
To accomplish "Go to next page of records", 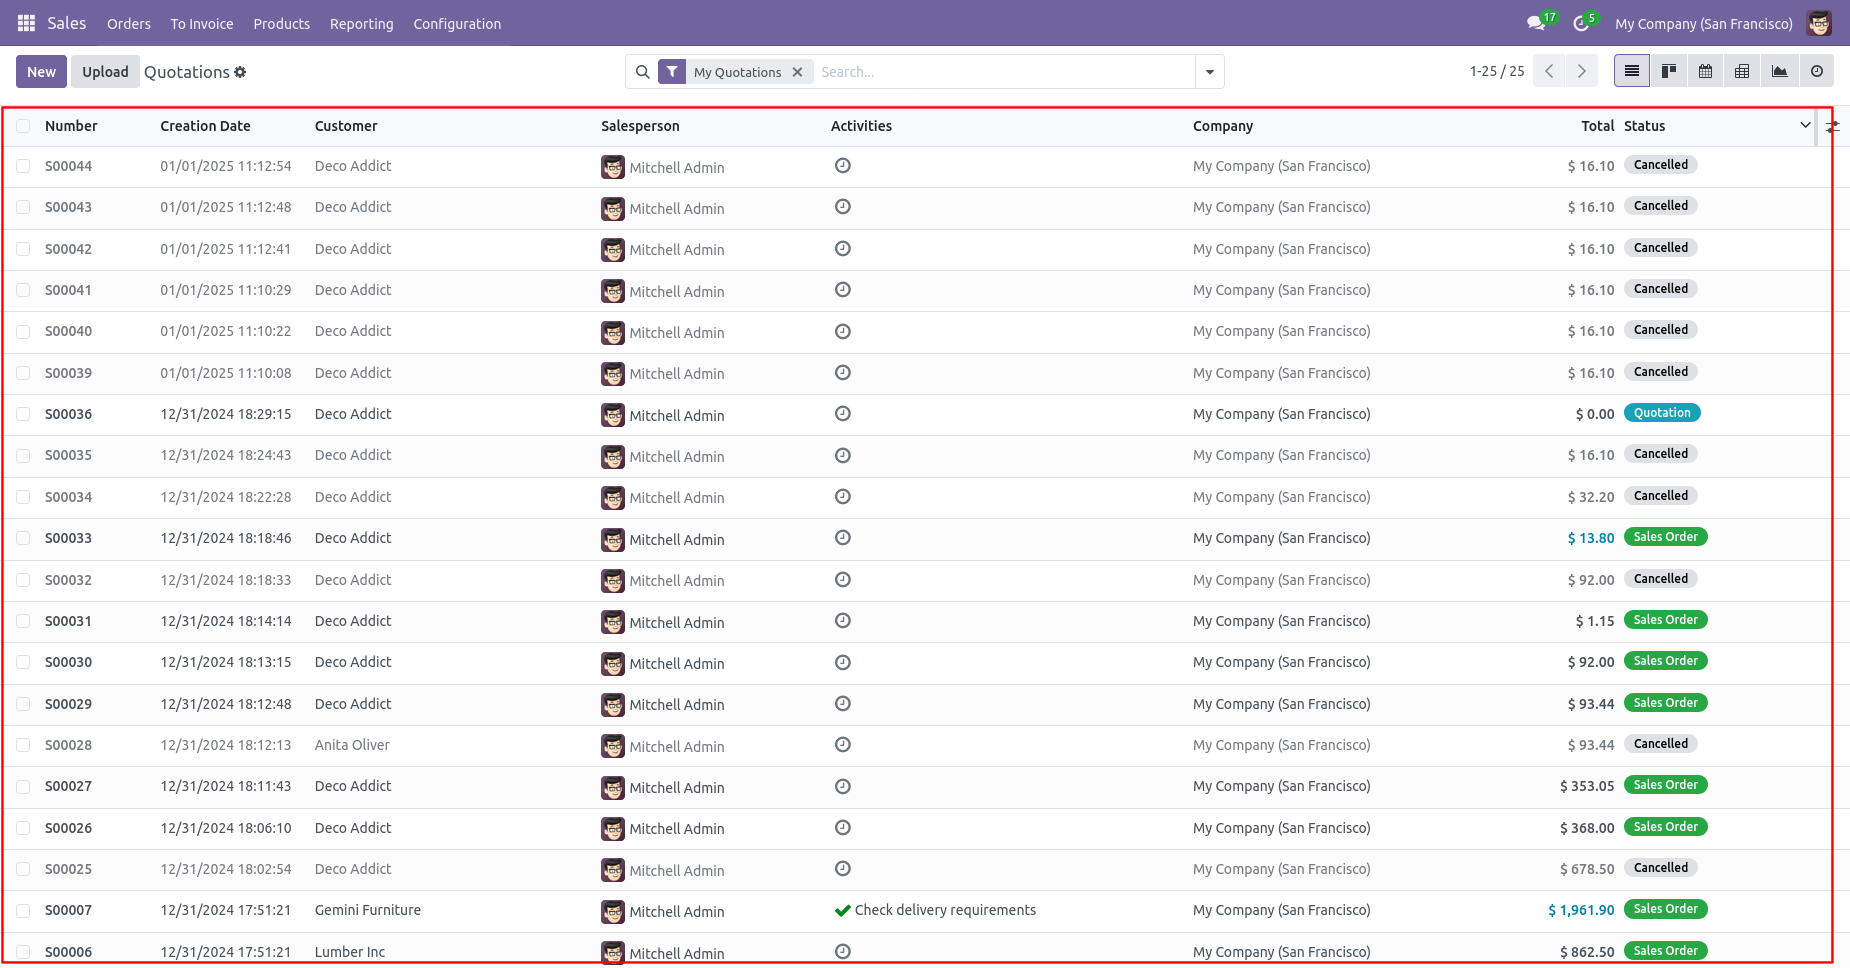I will click(1581, 71).
